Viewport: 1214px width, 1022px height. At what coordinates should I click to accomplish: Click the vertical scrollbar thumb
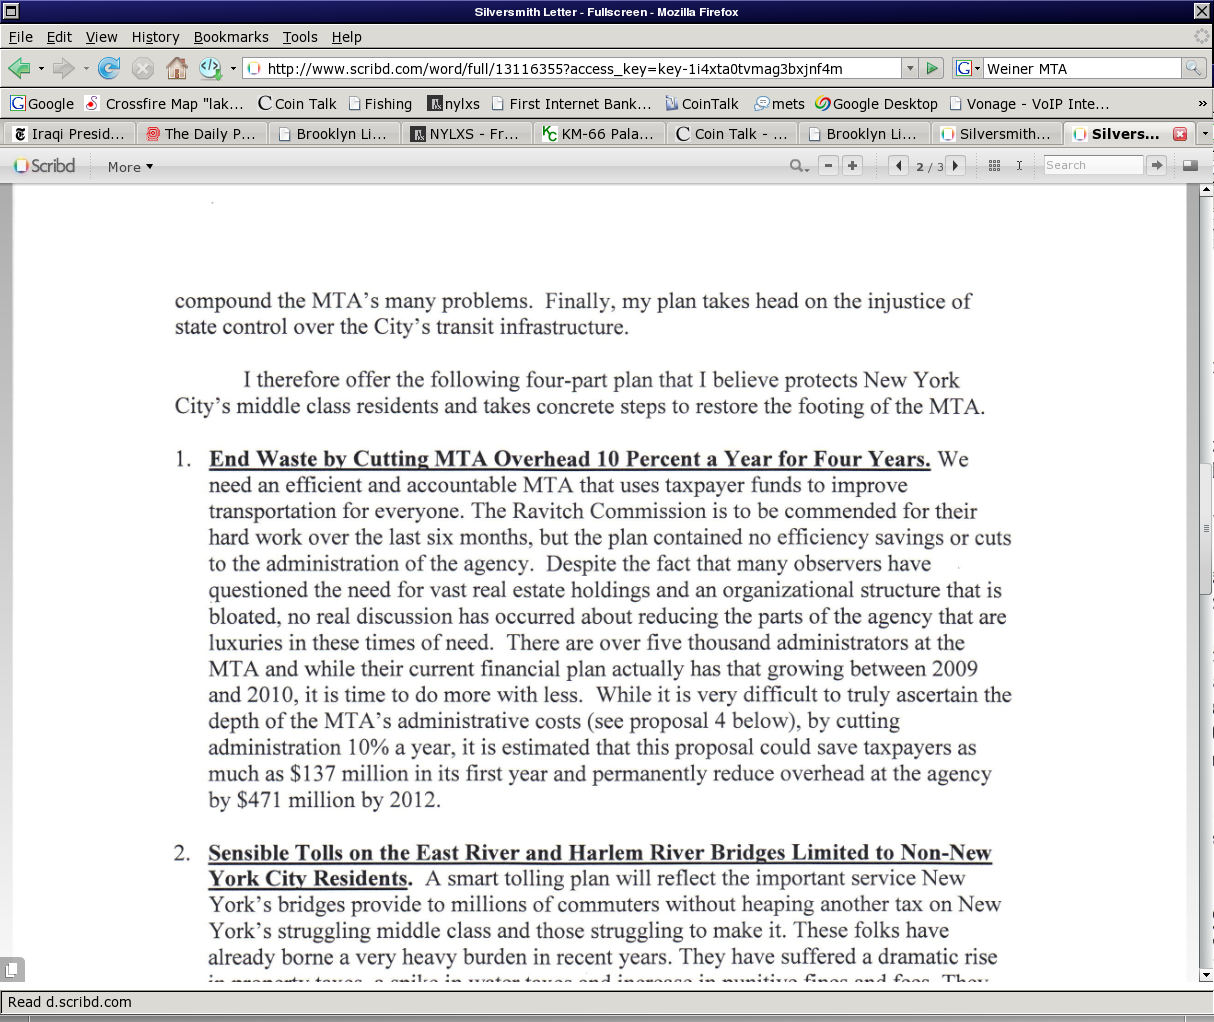point(1206,529)
